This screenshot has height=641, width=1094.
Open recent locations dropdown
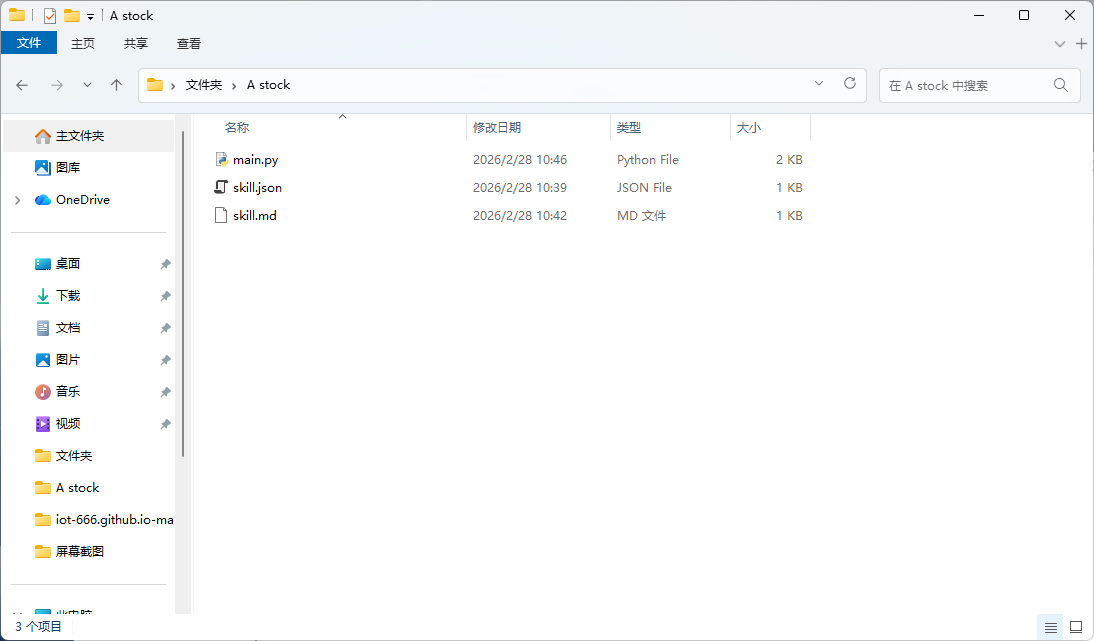click(x=87, y=85)
